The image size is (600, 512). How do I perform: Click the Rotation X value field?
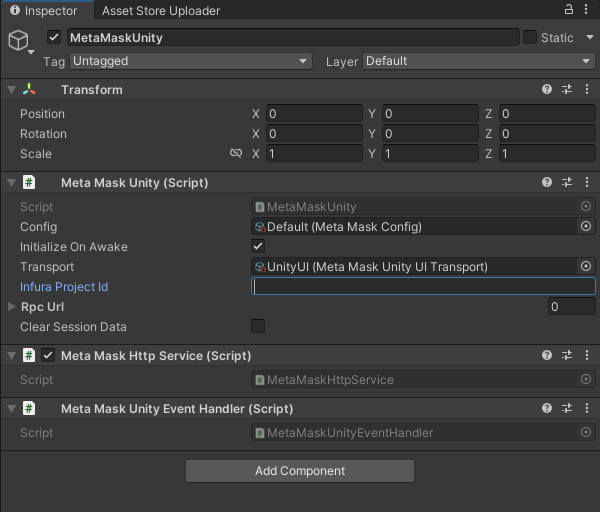(x=314, y=134)
